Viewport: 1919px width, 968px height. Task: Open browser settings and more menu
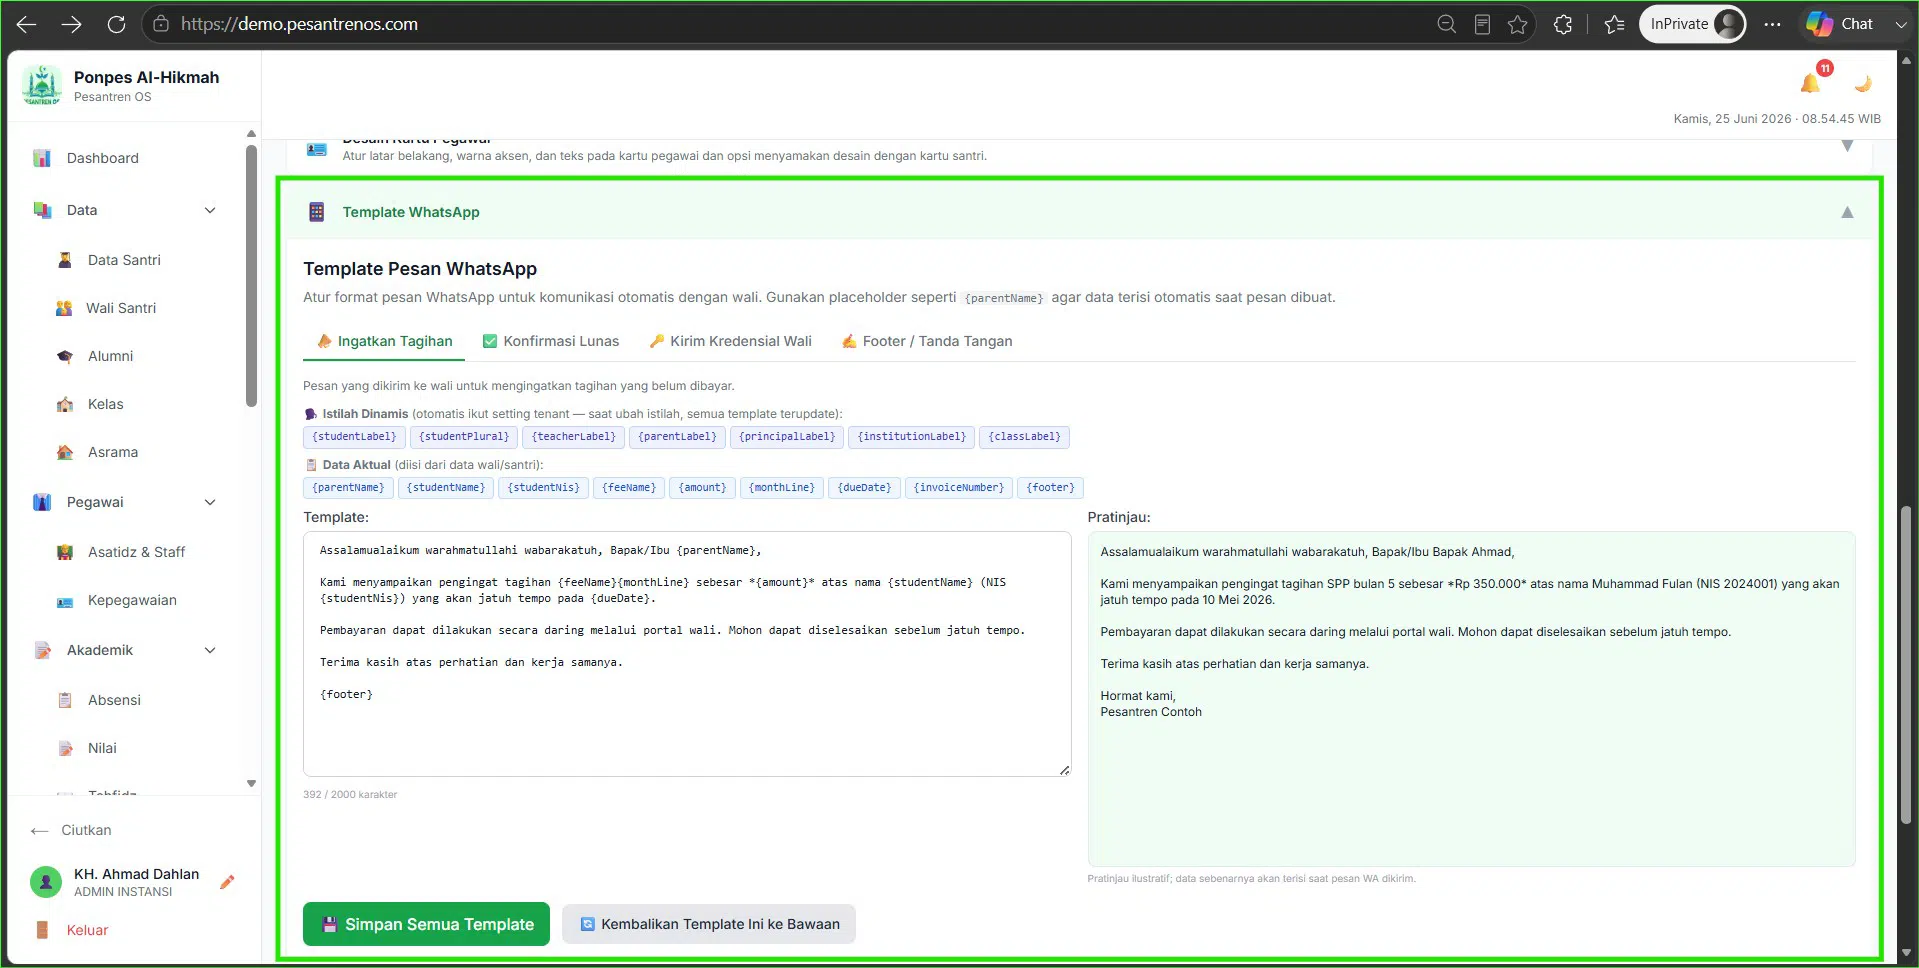point(1772,24)
